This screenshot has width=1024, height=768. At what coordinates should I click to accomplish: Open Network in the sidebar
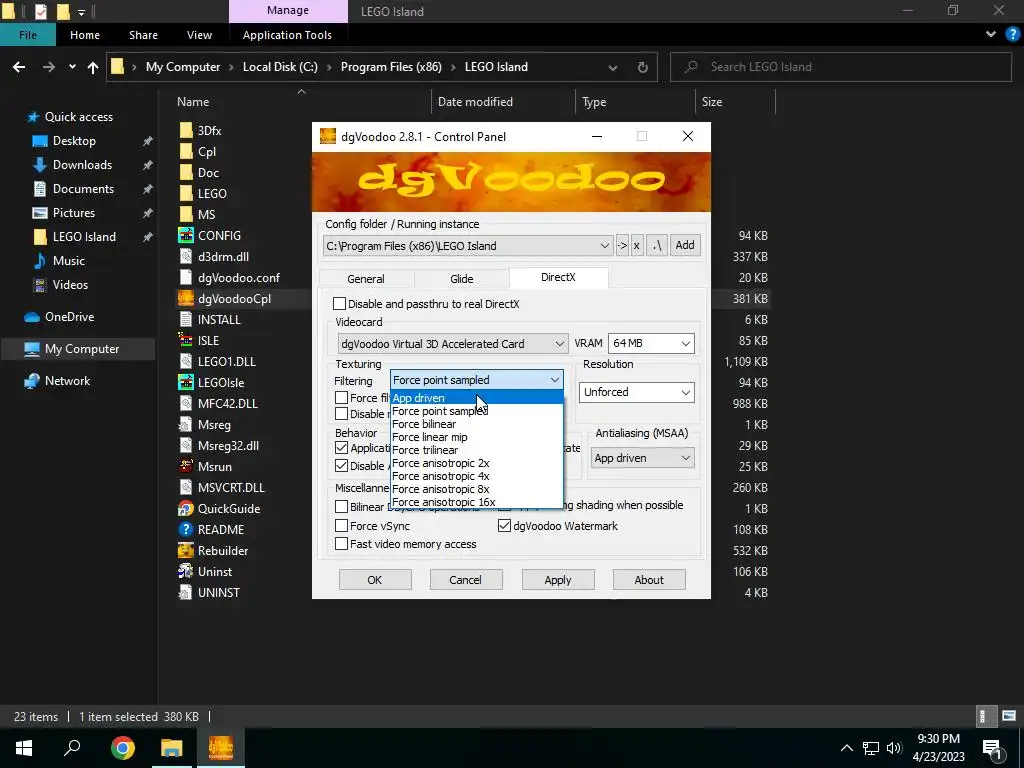[67, 381]
